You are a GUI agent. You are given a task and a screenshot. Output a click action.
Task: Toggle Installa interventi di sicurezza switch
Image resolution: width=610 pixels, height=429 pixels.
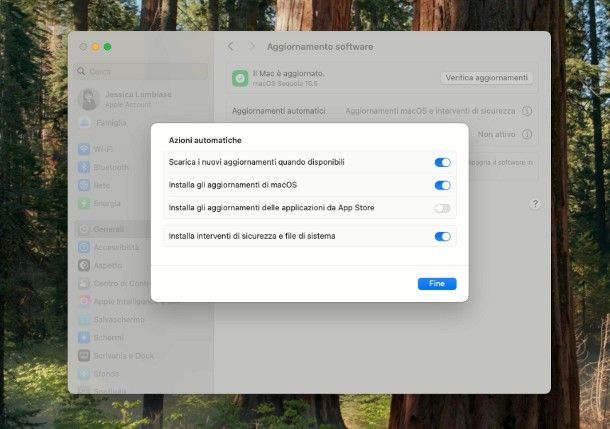tap(442, 236)
